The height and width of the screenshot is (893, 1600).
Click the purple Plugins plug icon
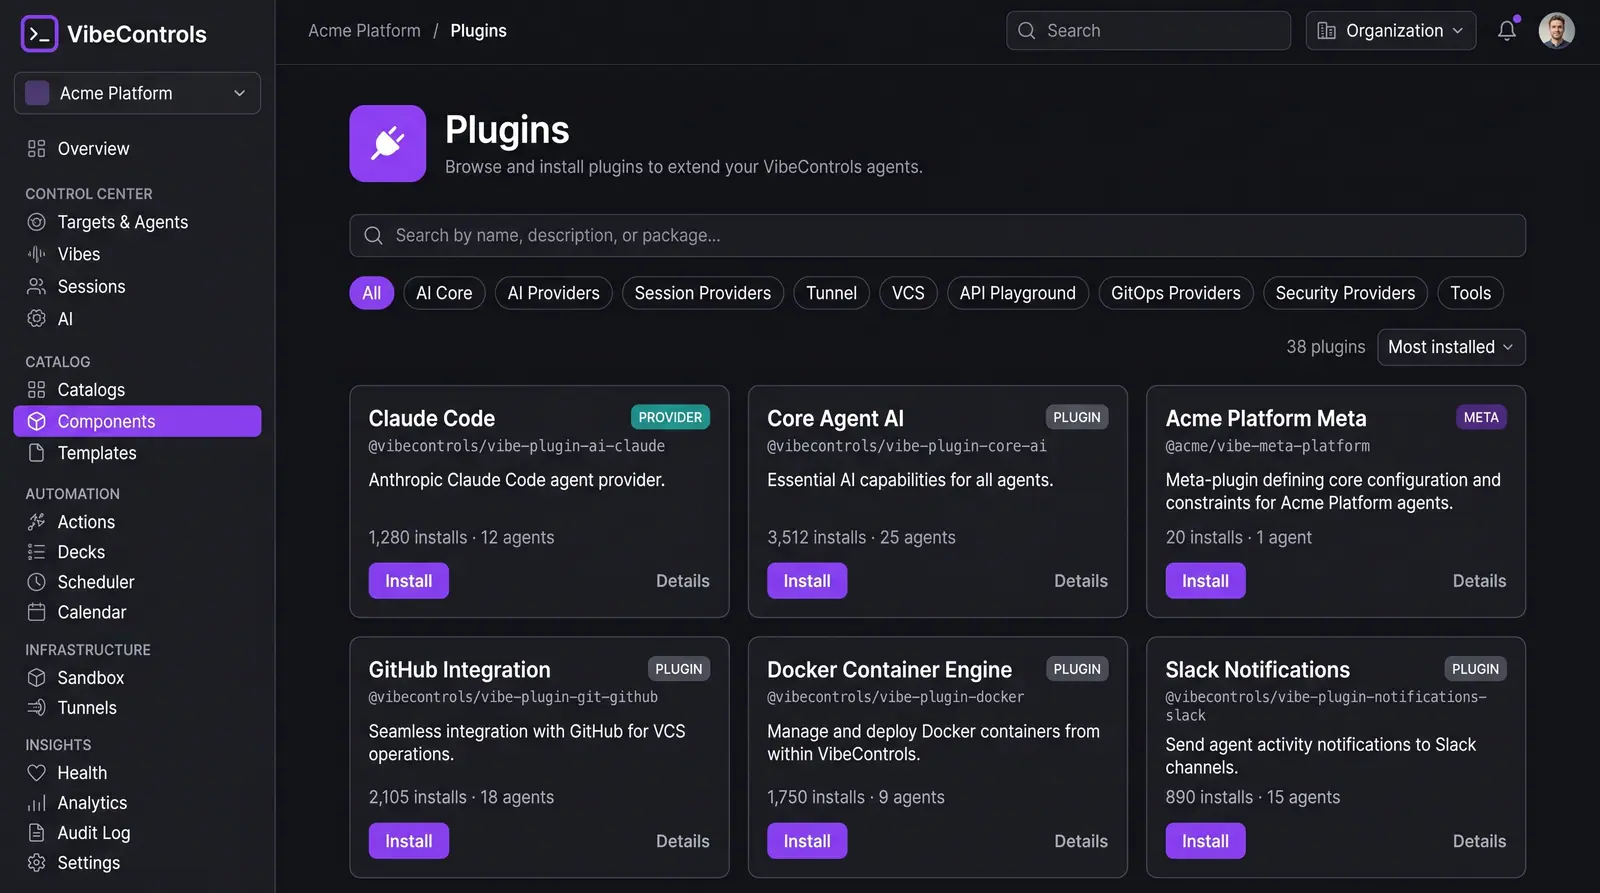pyautogui.click(x=388, y=144)
